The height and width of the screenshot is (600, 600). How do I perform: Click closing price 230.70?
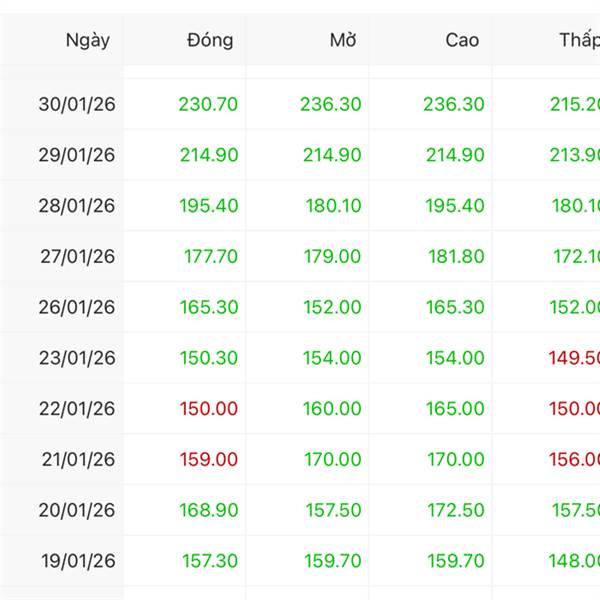click(x=208, y=104)
